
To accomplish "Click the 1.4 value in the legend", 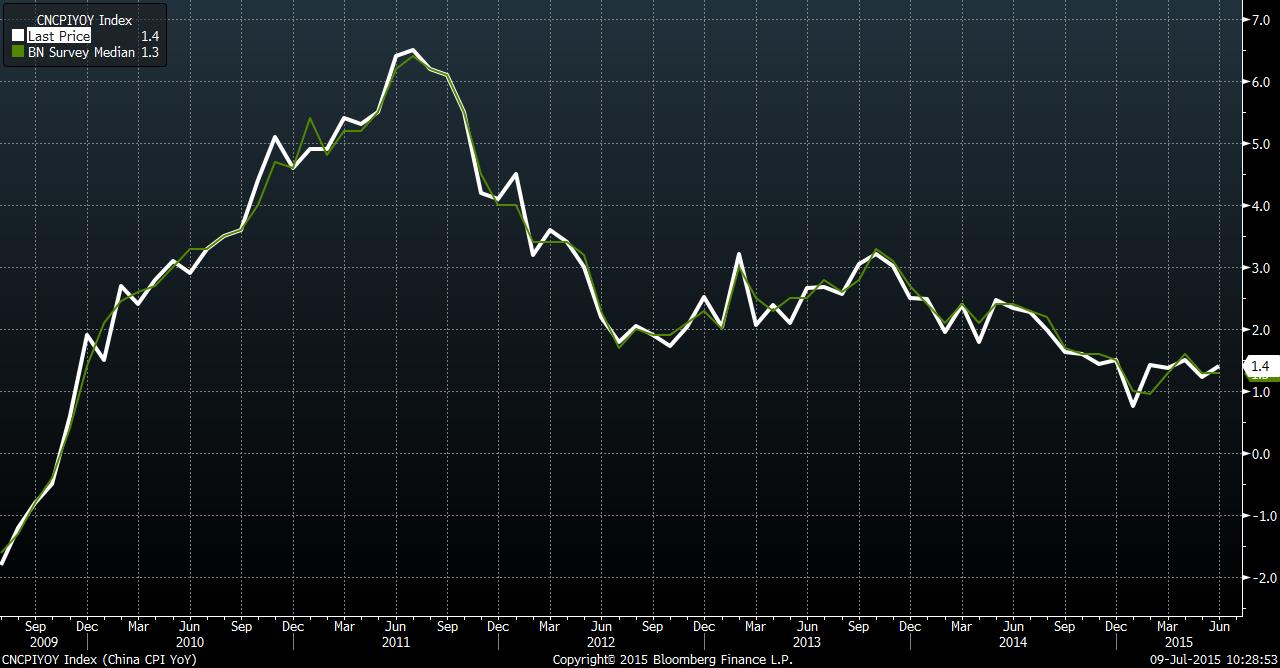I will pos(150,36).
